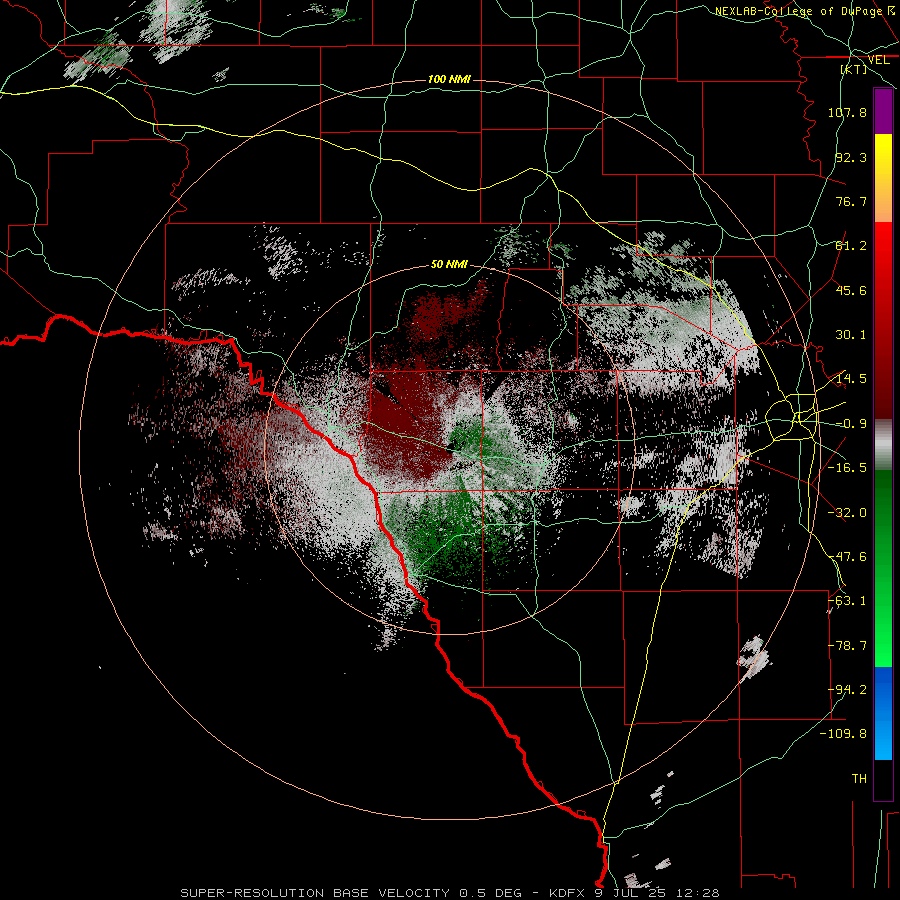Click the purple segment of the color bar
Viewport: 900px width, 900px height.
883,111
